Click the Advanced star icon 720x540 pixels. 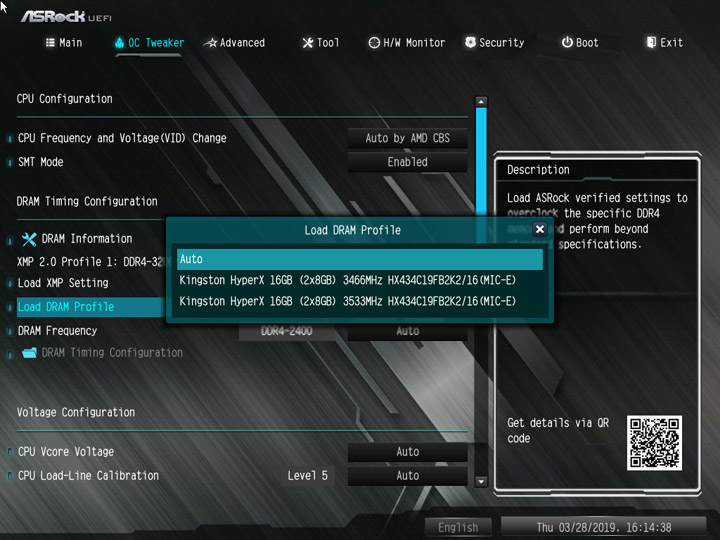(x=210, y=43)
